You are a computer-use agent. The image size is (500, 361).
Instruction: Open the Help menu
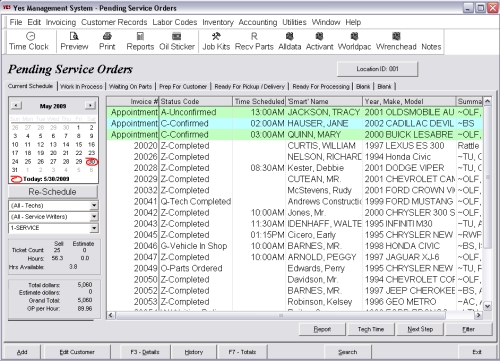[x=353, y=22]
